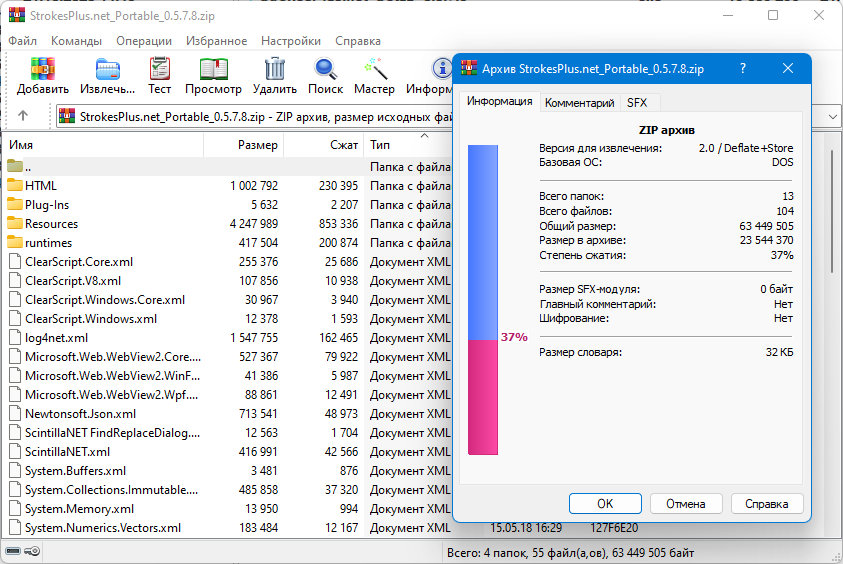843x564 pixels.
Task: Select the Resources folder in the list
Action: pyautogui.click(x=51, y=224)
